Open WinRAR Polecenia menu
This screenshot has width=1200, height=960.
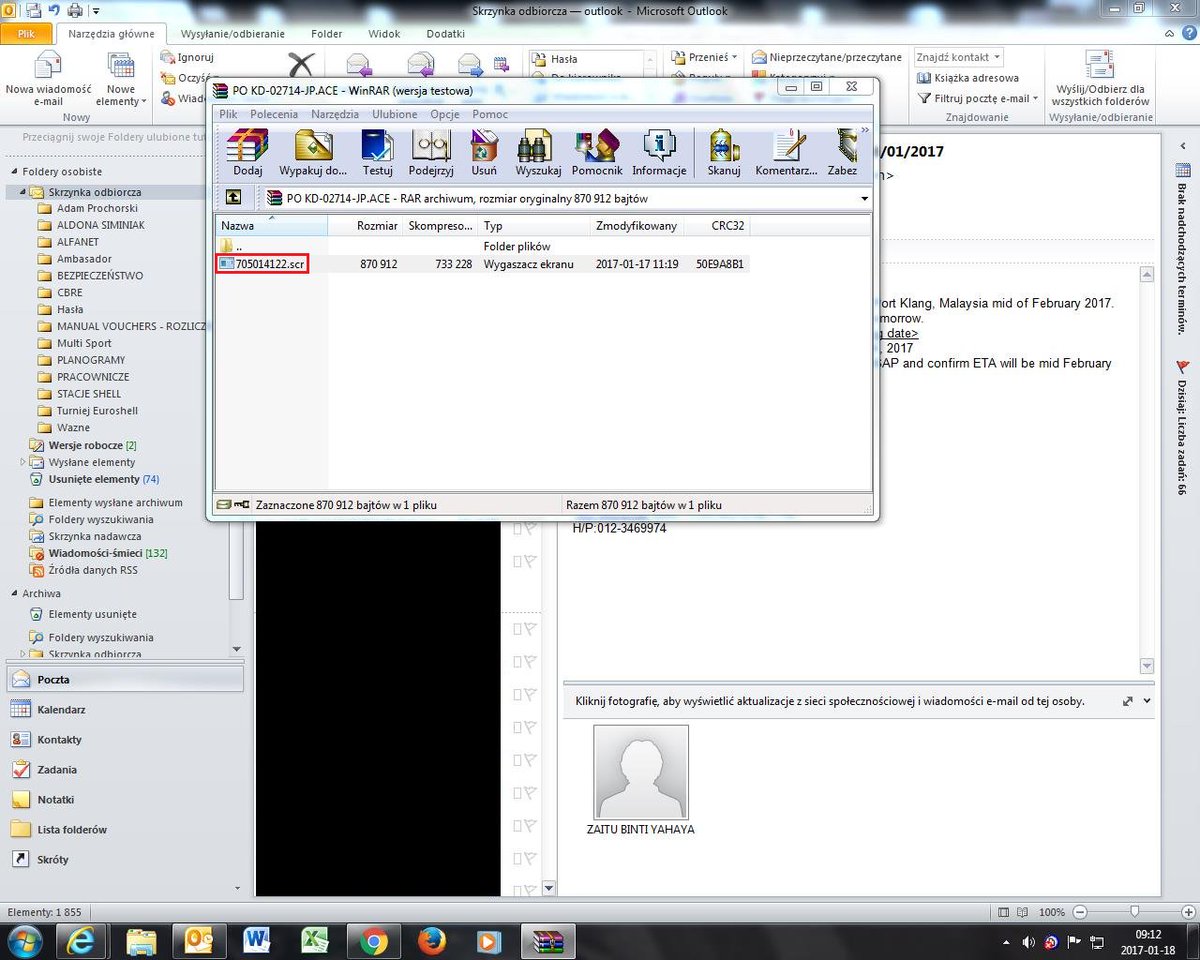pos(274,114)
